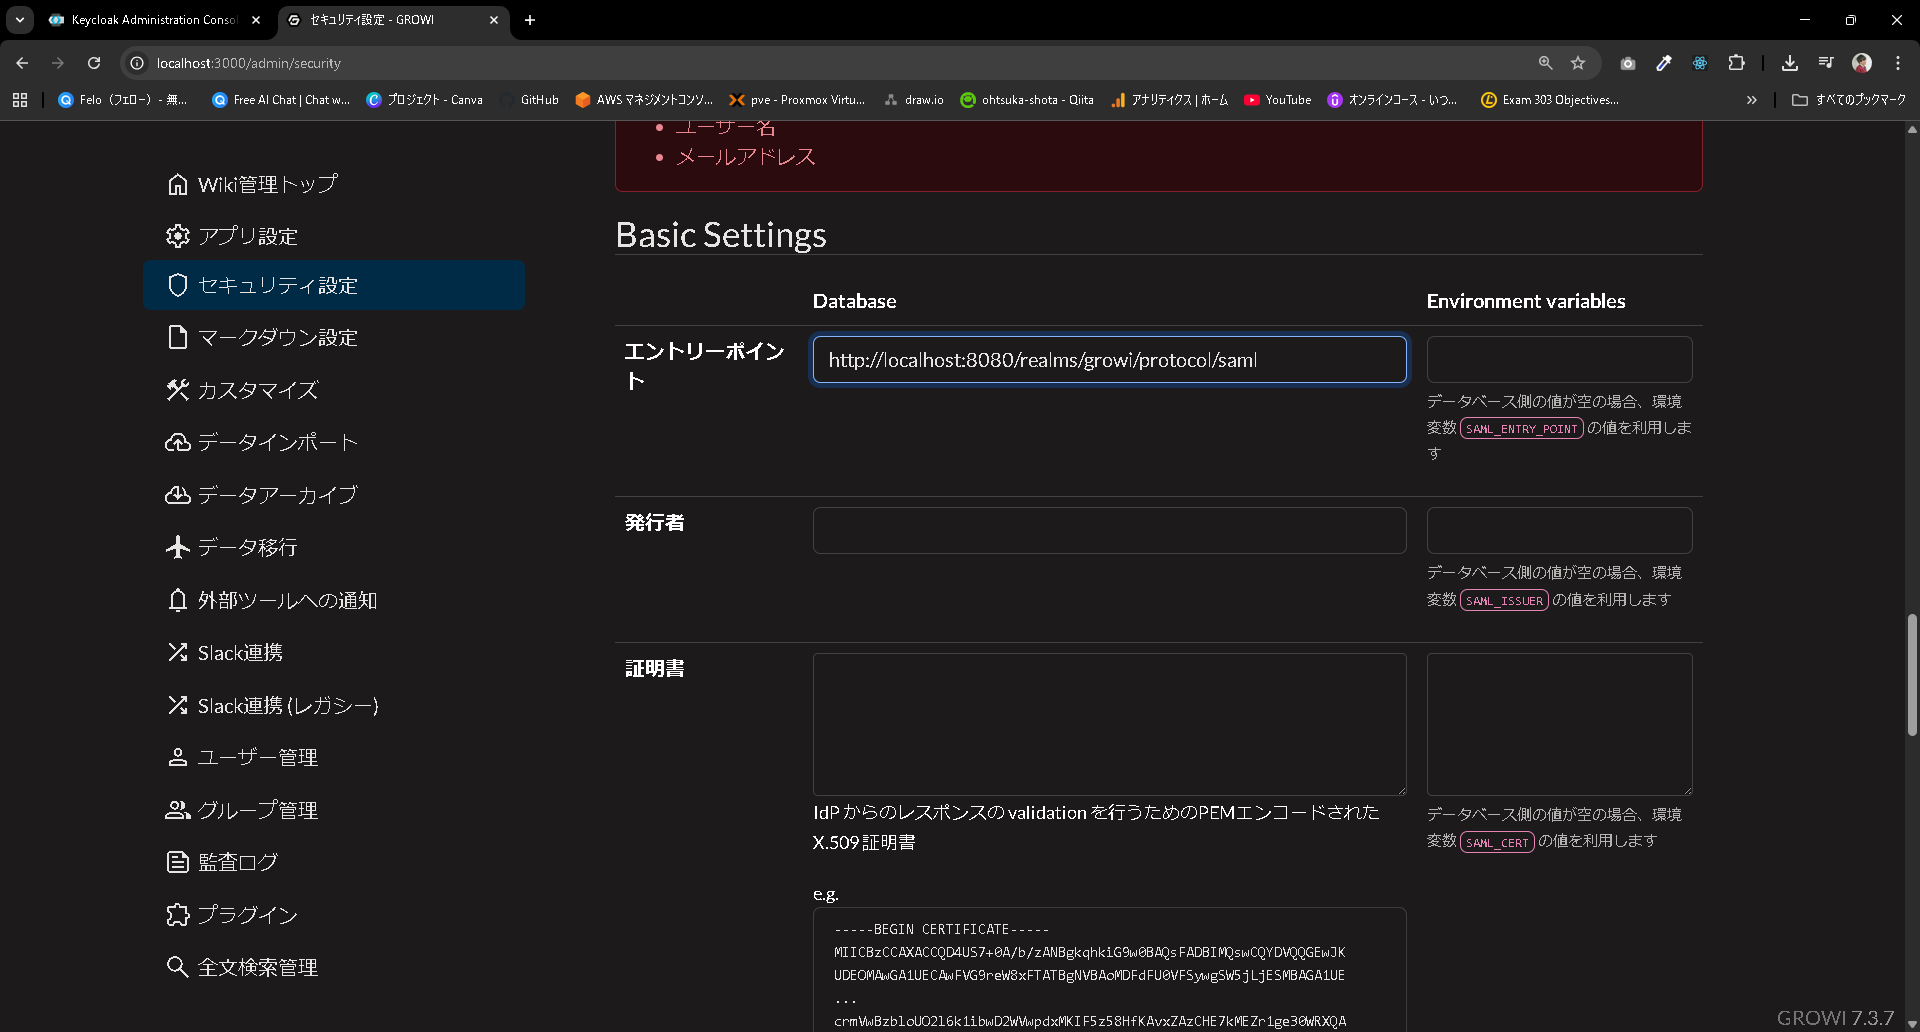Click the SAML_ENTRY_POINT variable badge
Viewport: 1920px width, 1032px height.
pos(1521,429)
